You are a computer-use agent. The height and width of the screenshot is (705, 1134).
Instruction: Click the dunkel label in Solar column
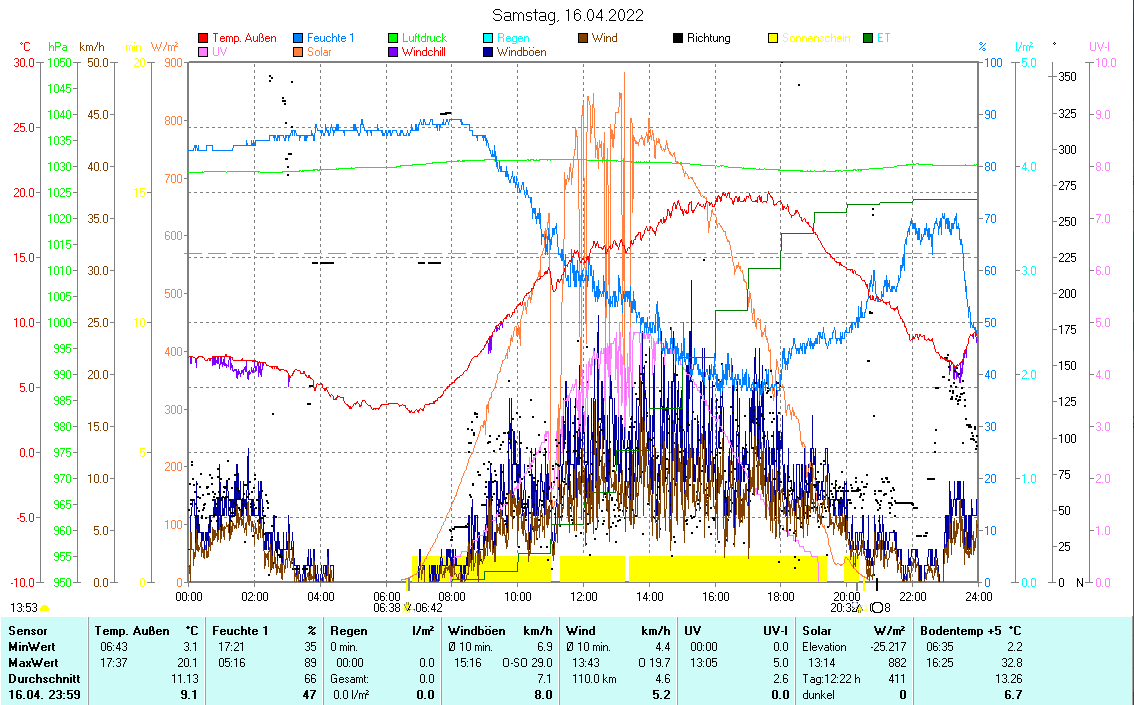click(818, 695)
